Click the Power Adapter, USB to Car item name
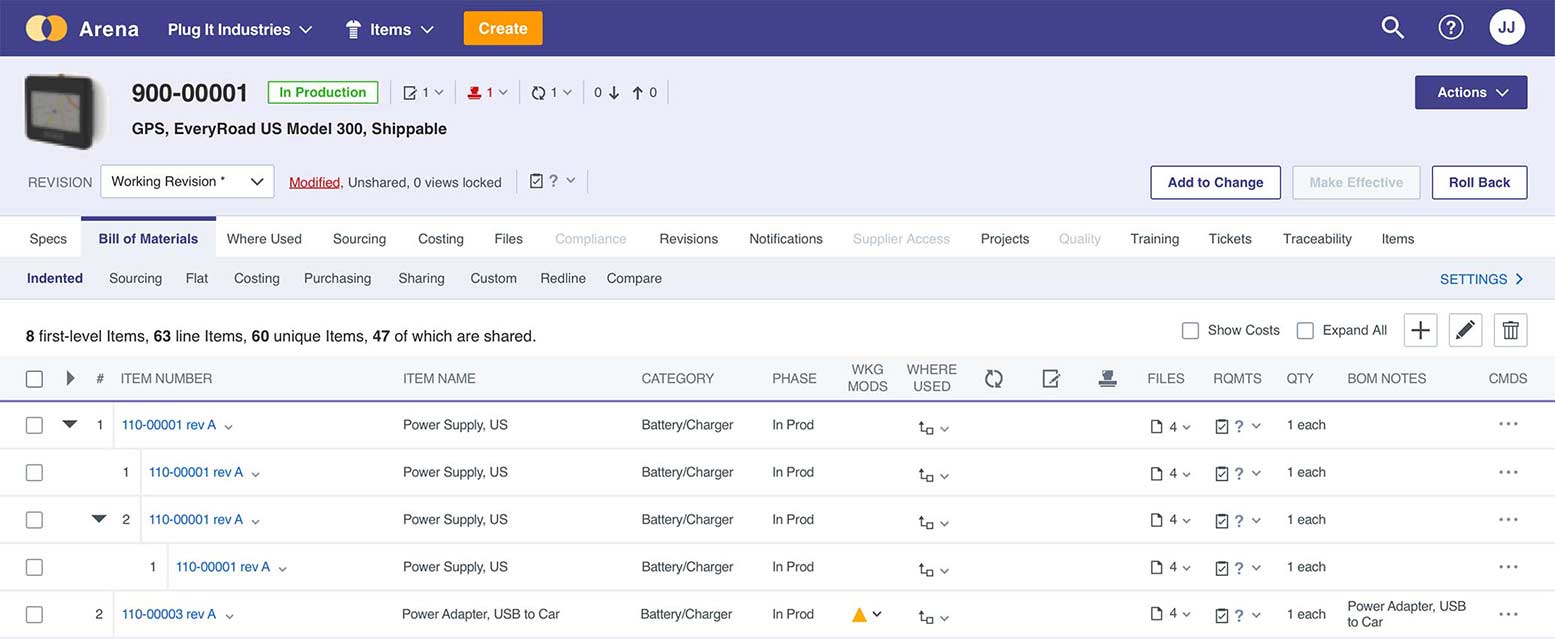The height and width of the screenshot is (639, 1555). [x=481, y=614]
